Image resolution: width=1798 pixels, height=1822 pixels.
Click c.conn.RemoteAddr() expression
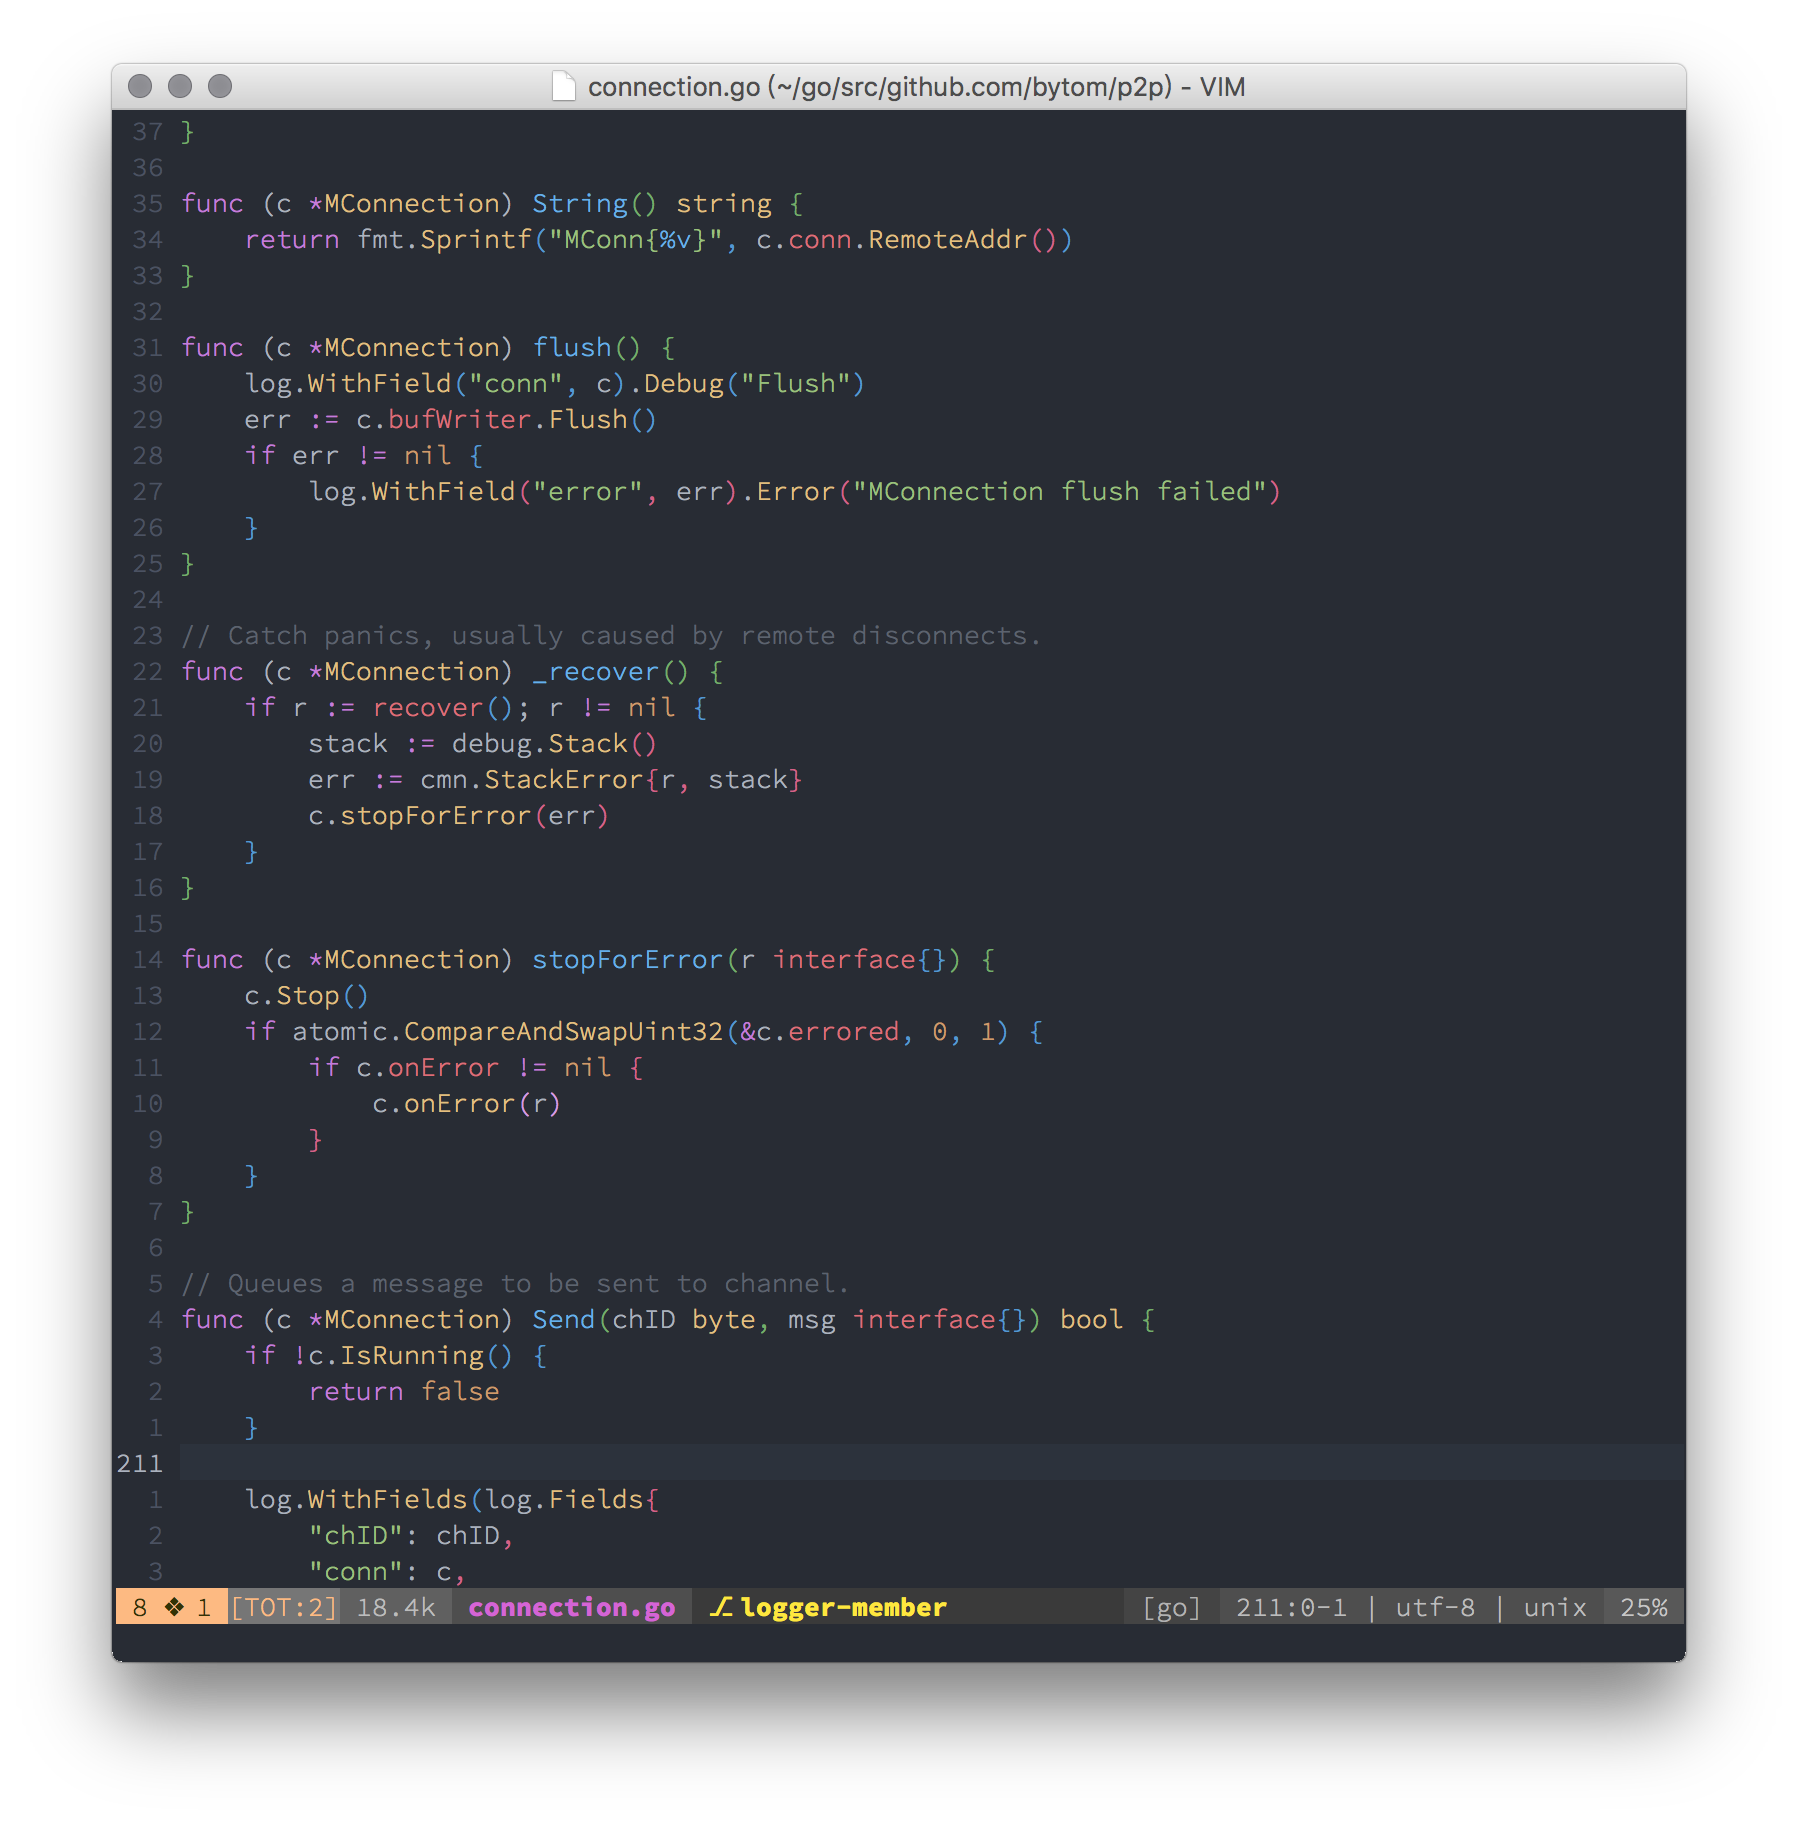(914, 239)
